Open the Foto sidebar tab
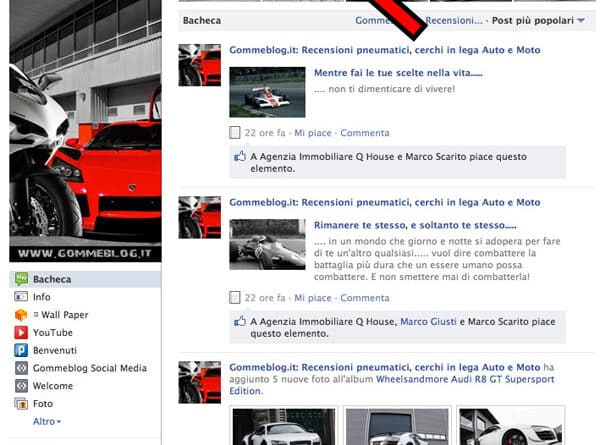Screen dimensions: 600x445 (85, 403)
